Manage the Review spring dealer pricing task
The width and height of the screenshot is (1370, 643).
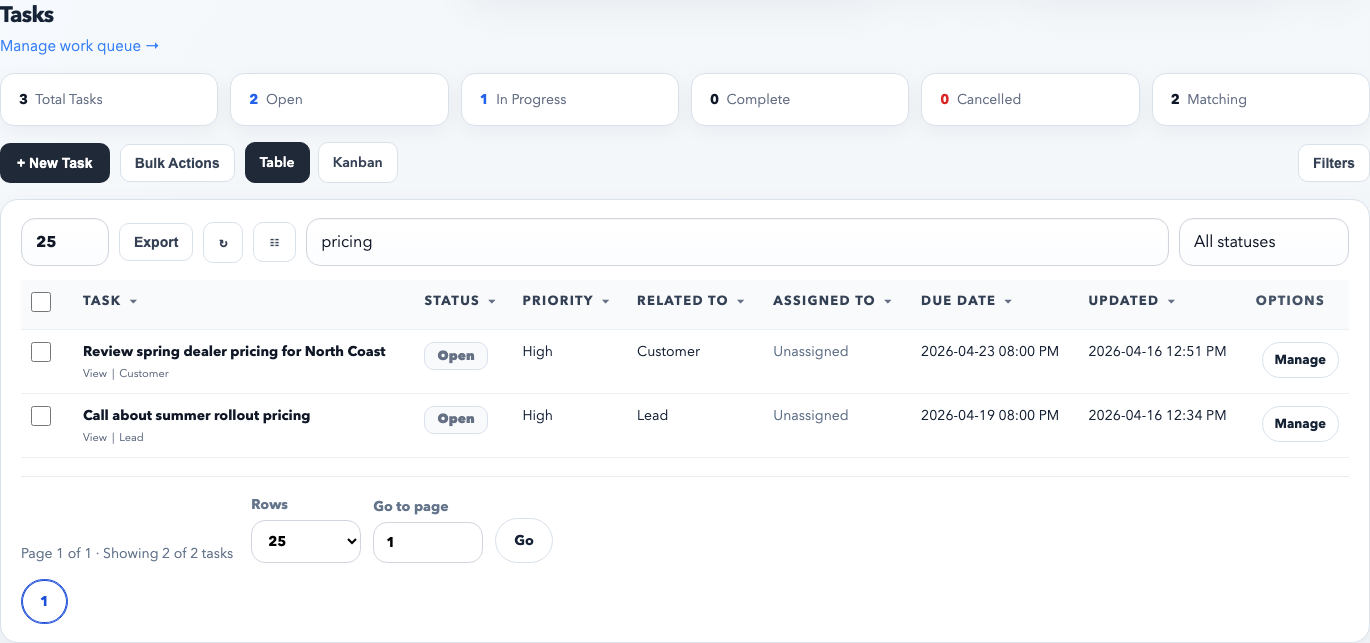[x=1300, y=360]
